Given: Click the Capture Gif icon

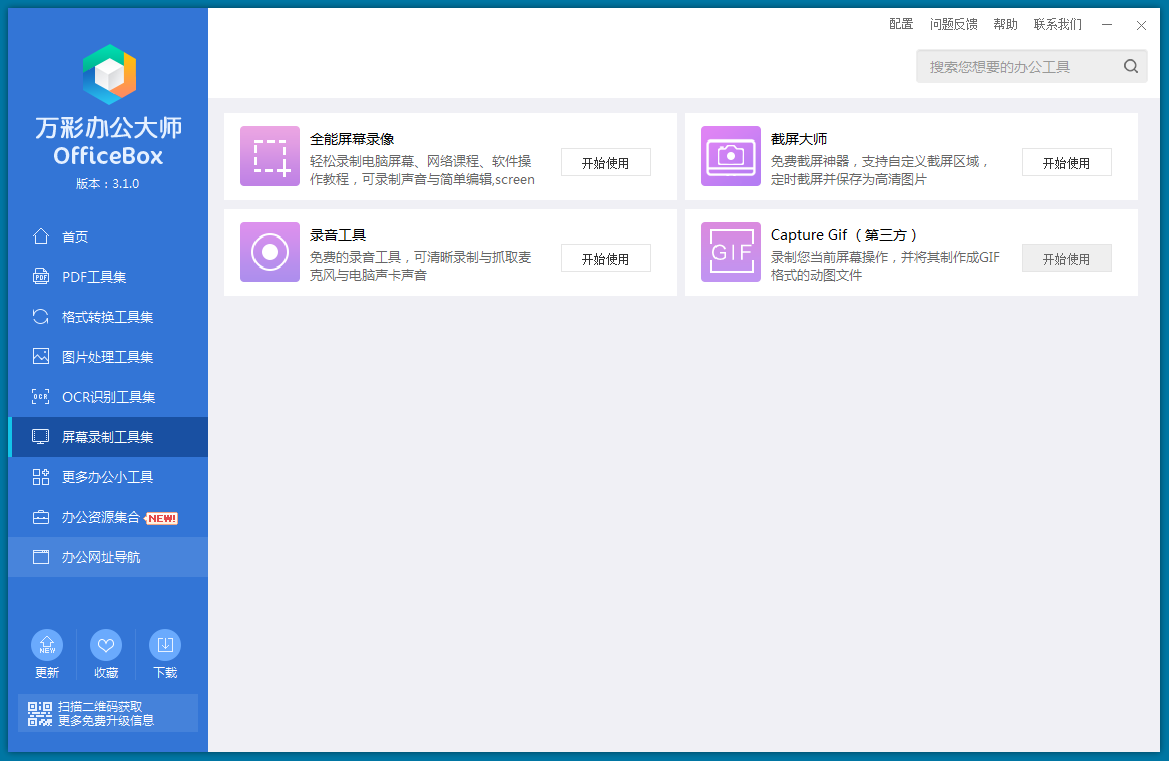Looking at the screenshot, I should pos(731,252).
